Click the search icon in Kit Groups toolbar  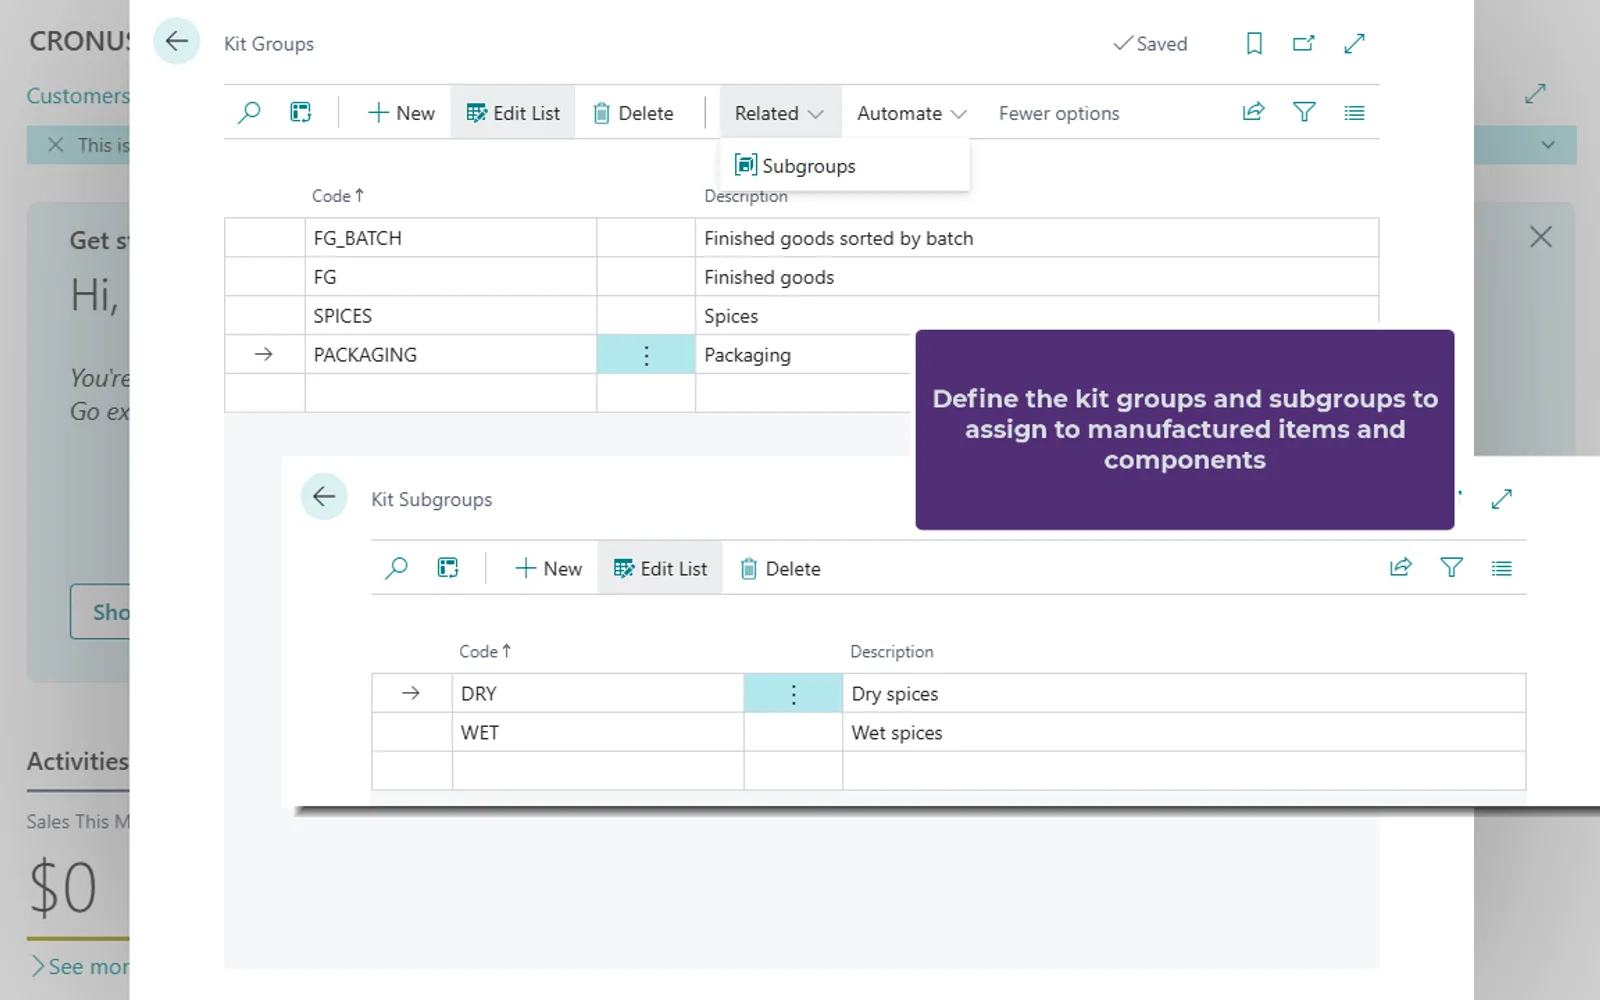tap(249, 113)
